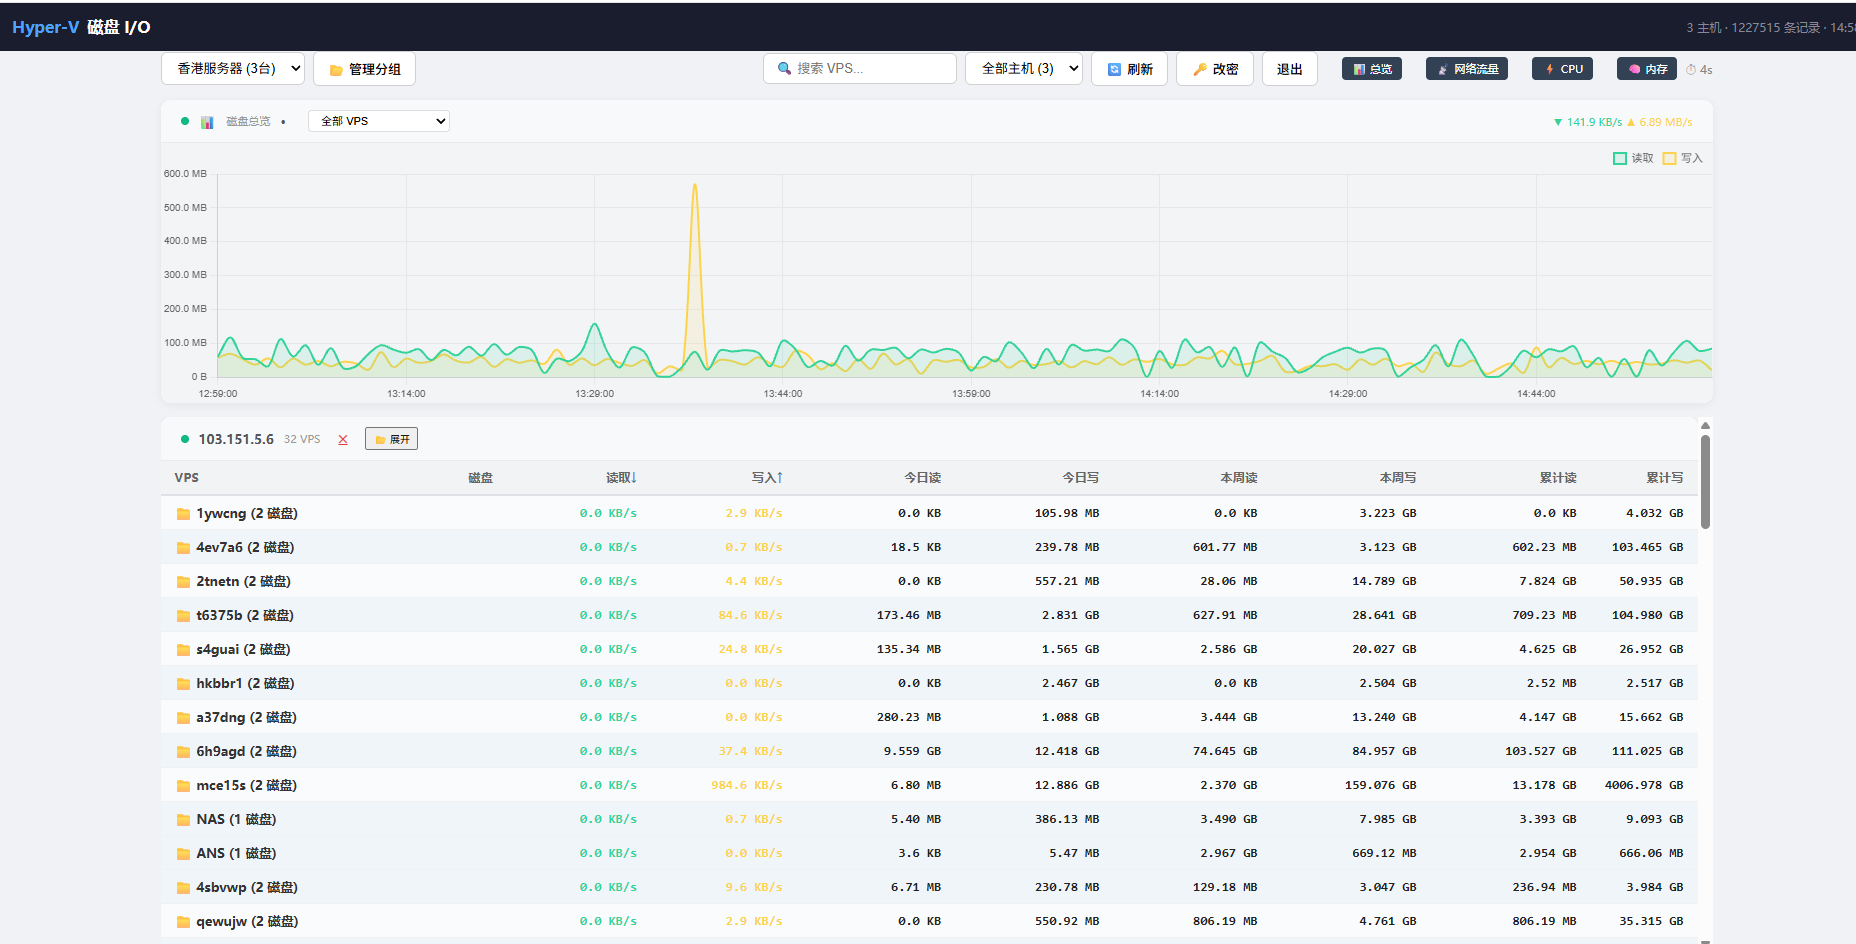The width and height of the screenshot is (1856, 944).
Task: Focus the 搜索 VPS search field
Action: (860, 68)
